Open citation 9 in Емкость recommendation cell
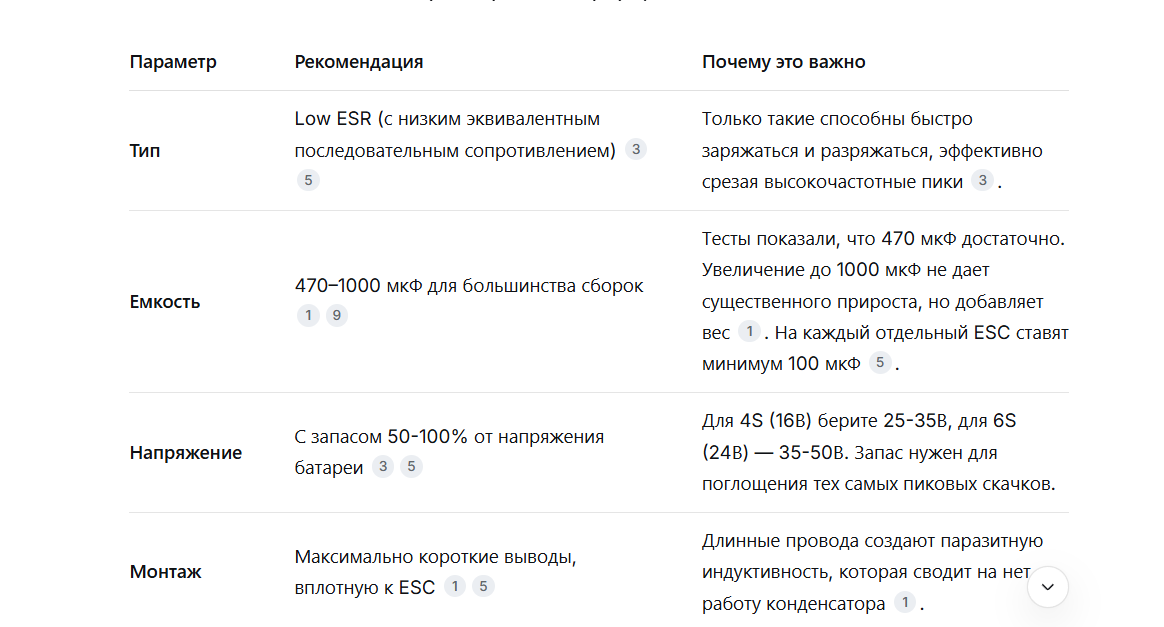 click(x=336, y=315)
